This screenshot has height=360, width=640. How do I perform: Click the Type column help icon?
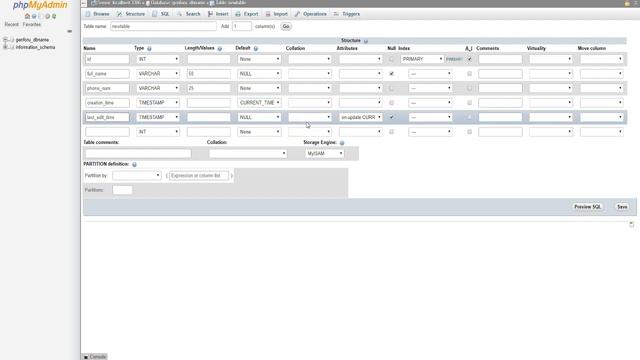[149, 49]
